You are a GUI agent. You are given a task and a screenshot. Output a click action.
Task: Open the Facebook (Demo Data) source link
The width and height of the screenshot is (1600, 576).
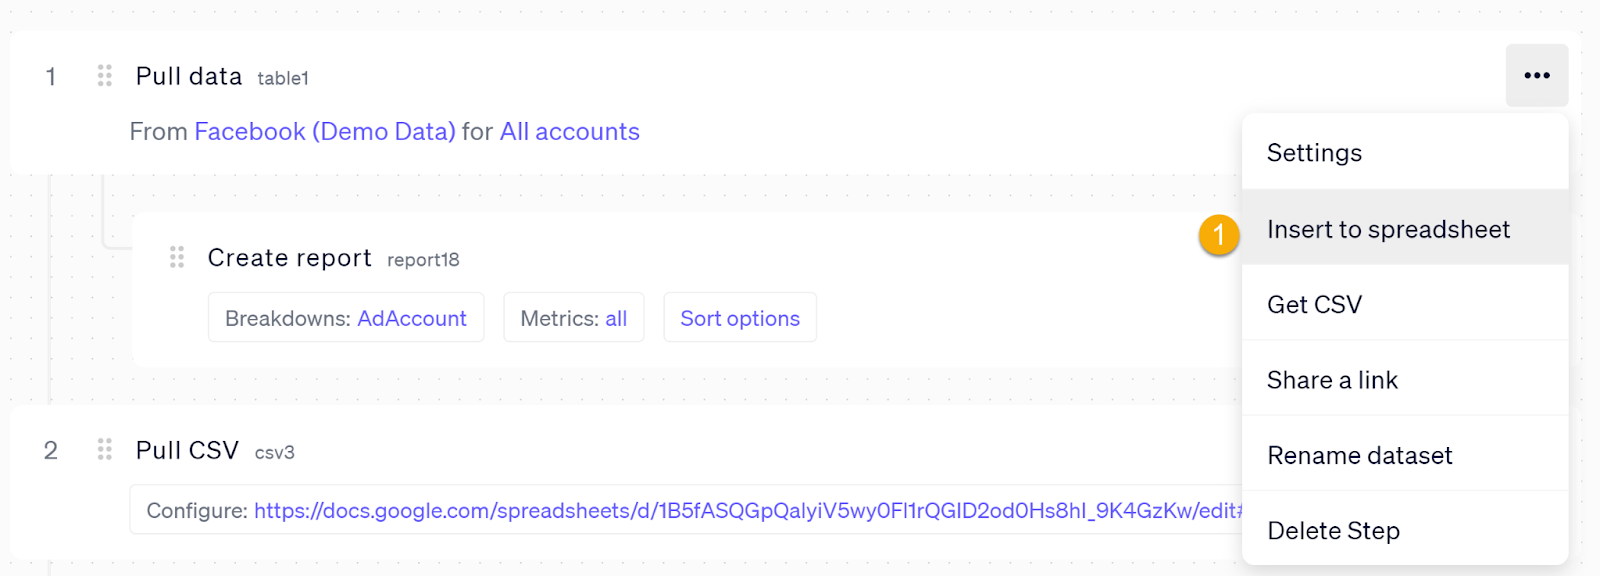325,132
